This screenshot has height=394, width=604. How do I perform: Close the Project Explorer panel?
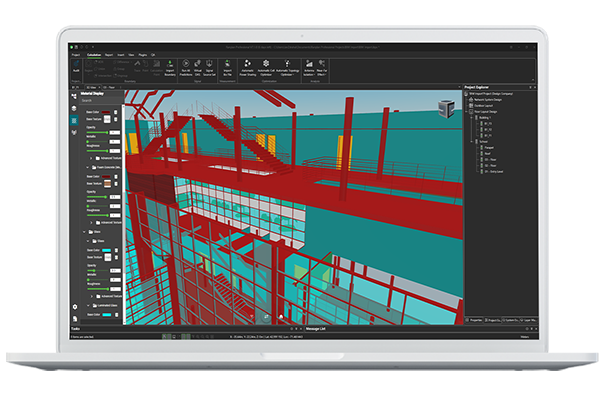535,87
